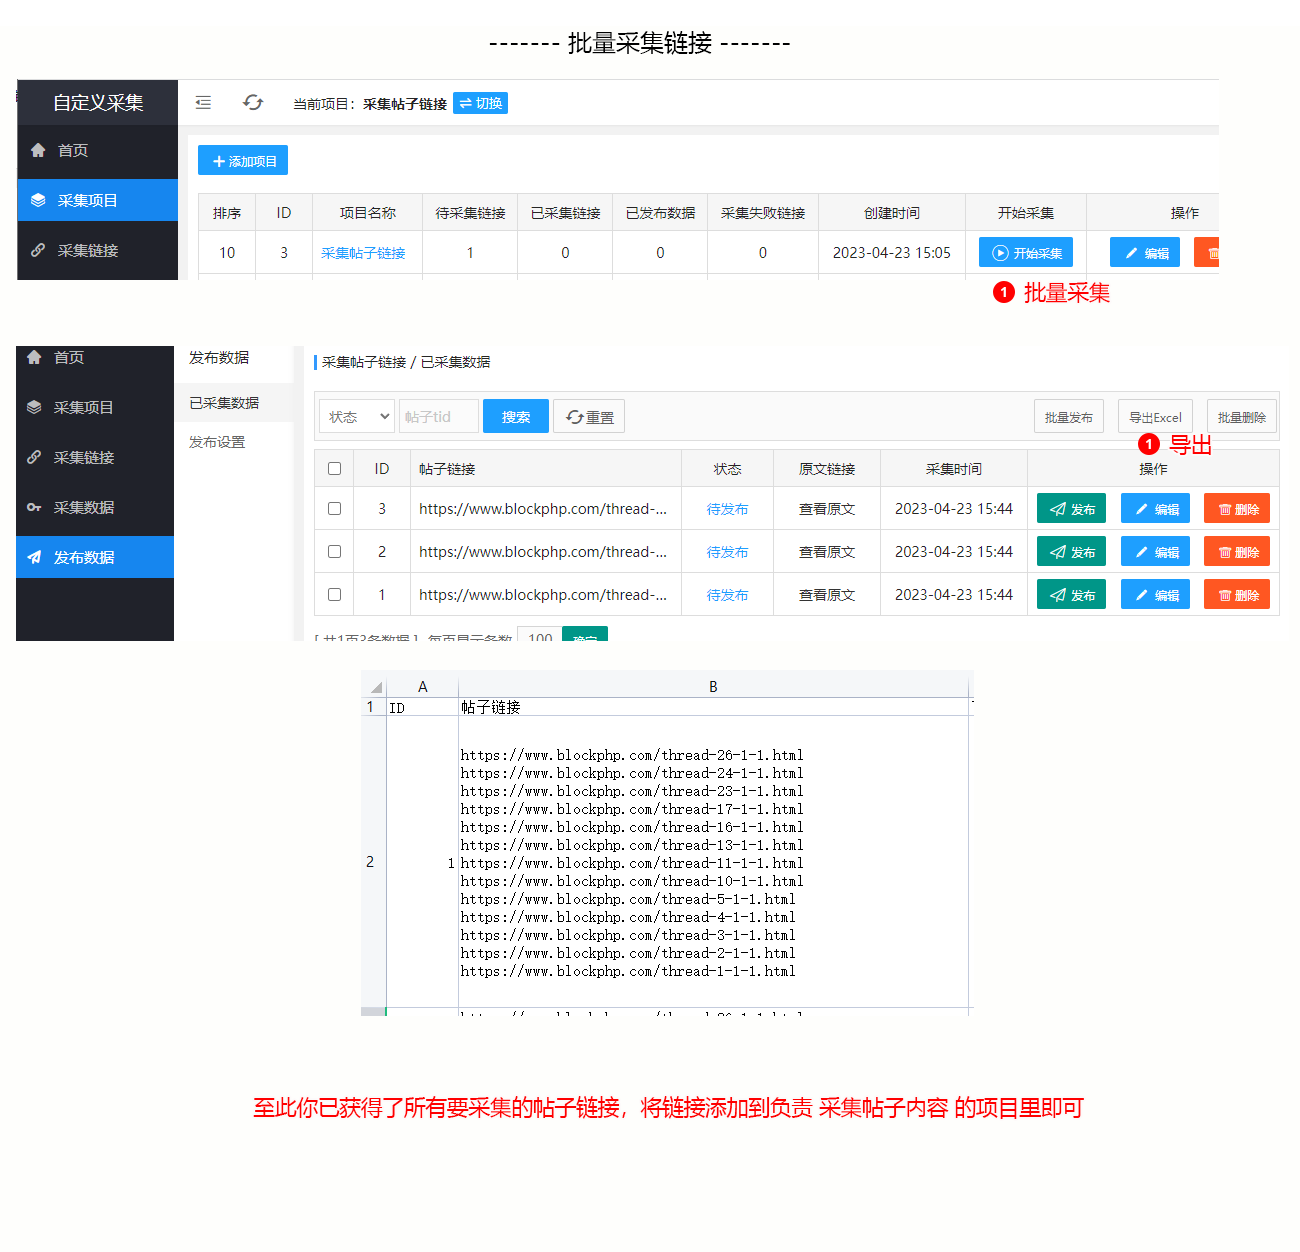Screen dimensions: 1300x1252
Task: Select 采集项目 in the top sidebar
Action: 97,200
